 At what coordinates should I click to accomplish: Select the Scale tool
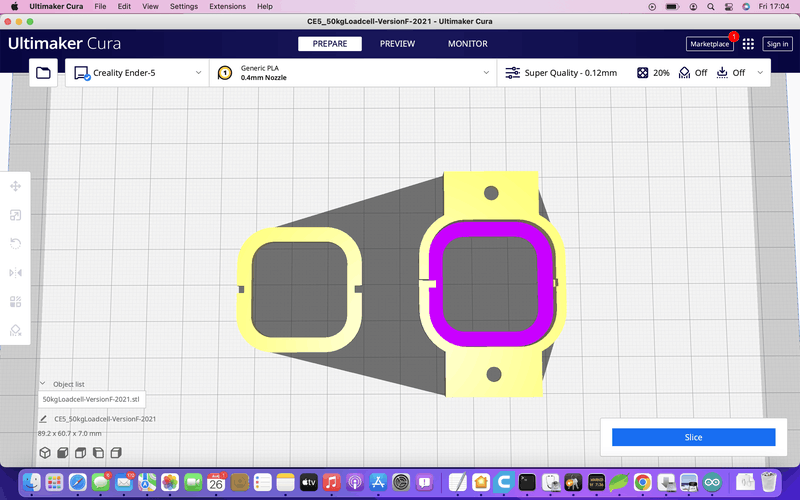pyautogui.click(x=16, y=215)
